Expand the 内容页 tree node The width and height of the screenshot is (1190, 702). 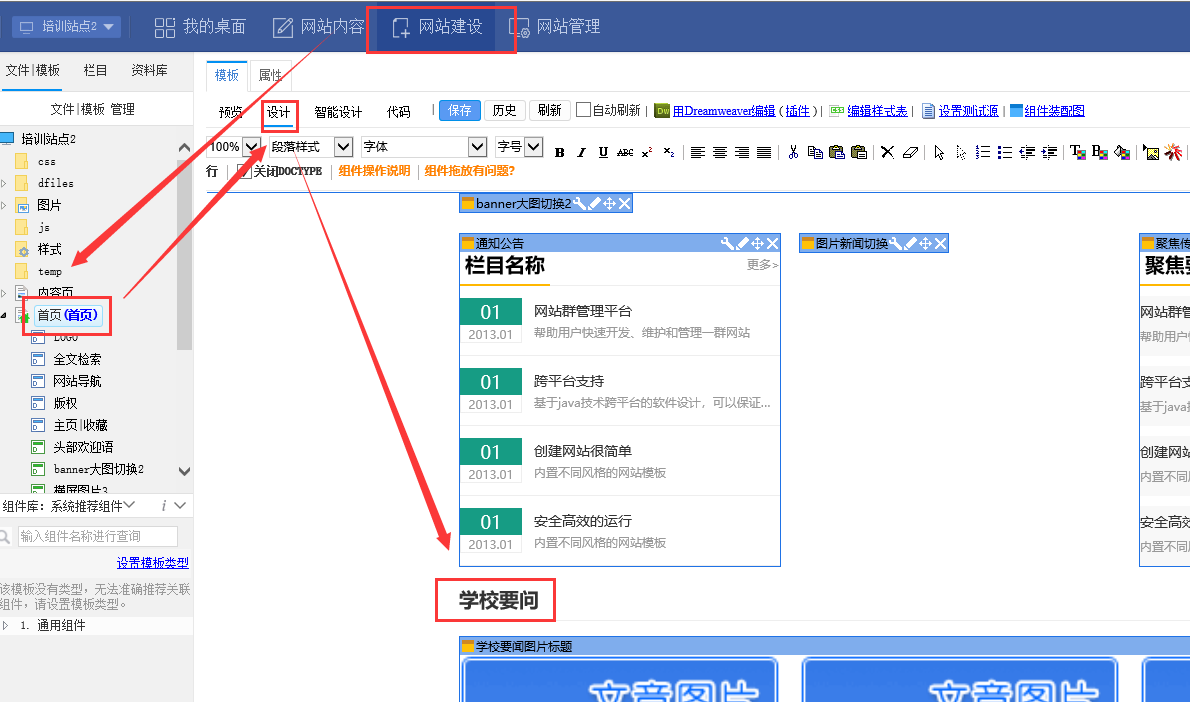(5, 293)
